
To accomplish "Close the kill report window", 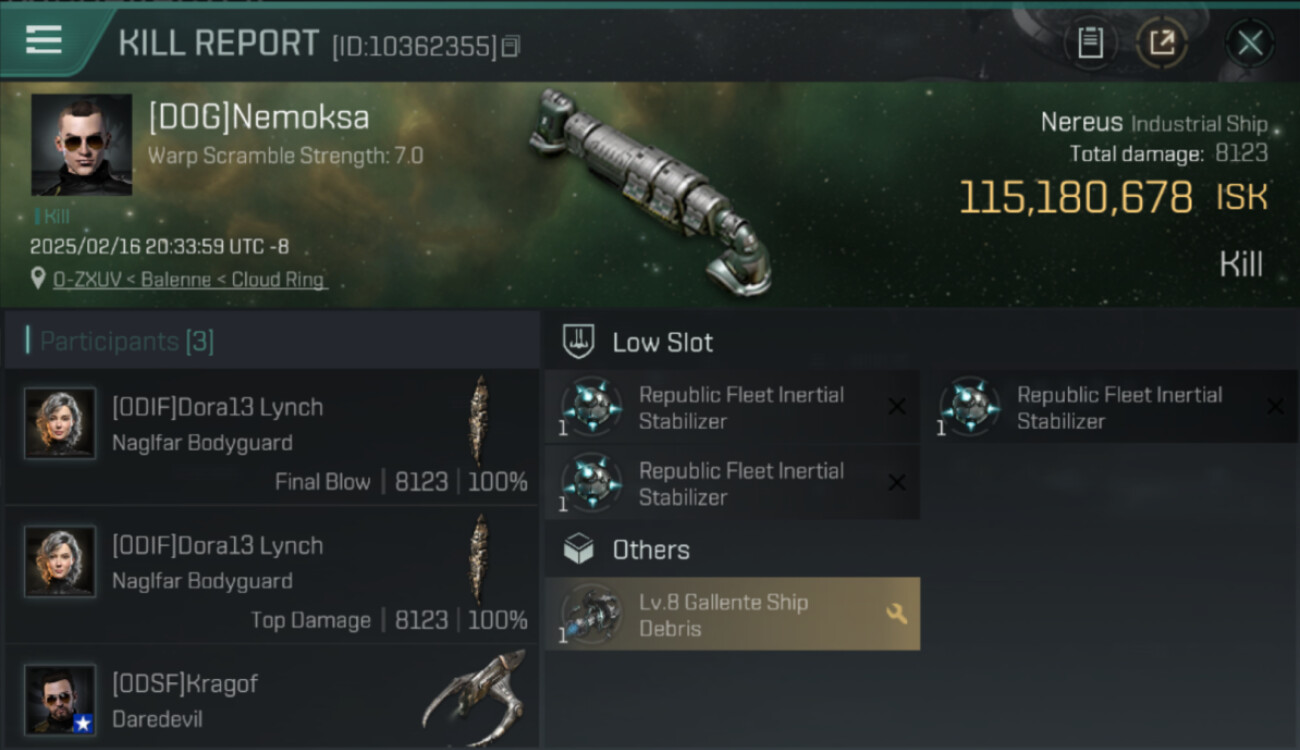I will pos(1249,43).
